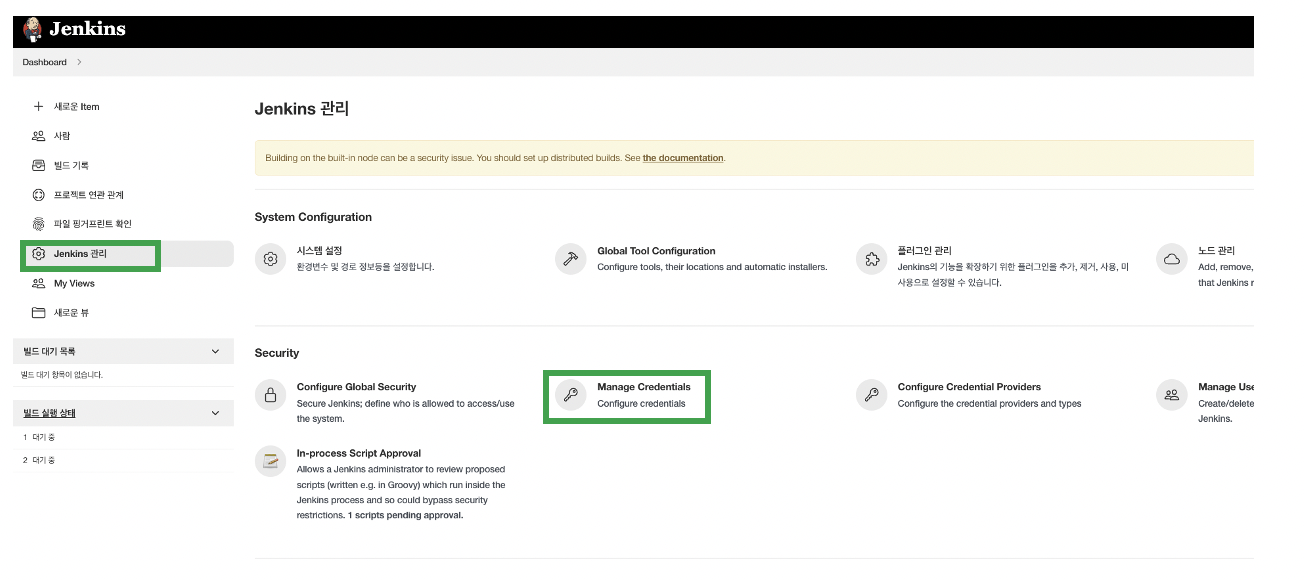Click the puzzle icon for 플러그인 관리

[x=872, y=259]
